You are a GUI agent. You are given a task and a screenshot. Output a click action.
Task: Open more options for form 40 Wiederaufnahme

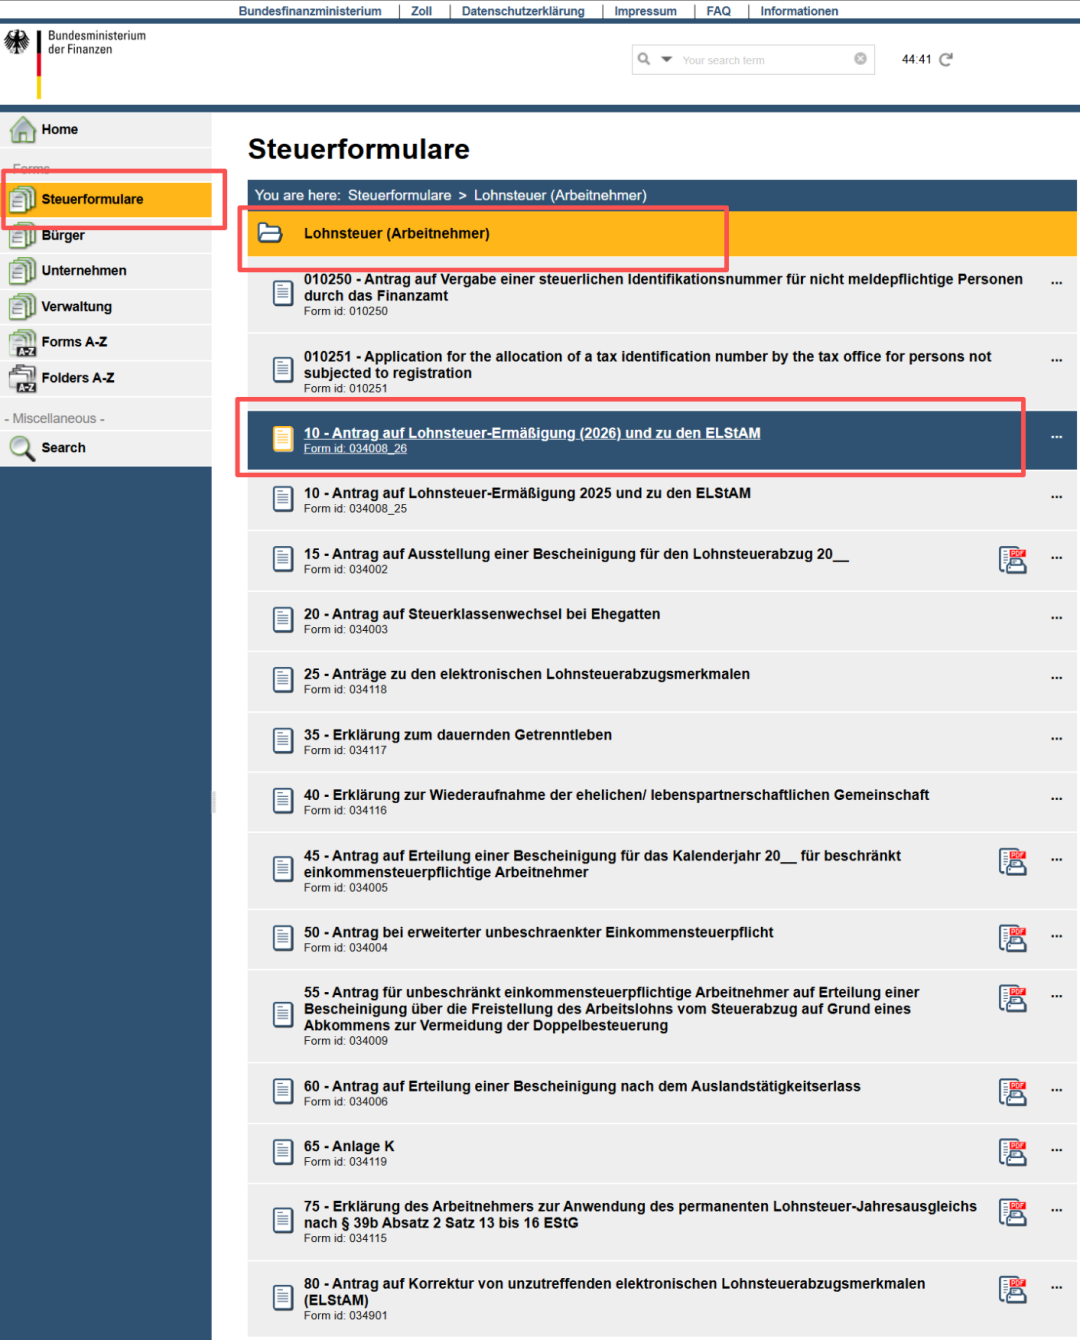(x=1056, y=799)
